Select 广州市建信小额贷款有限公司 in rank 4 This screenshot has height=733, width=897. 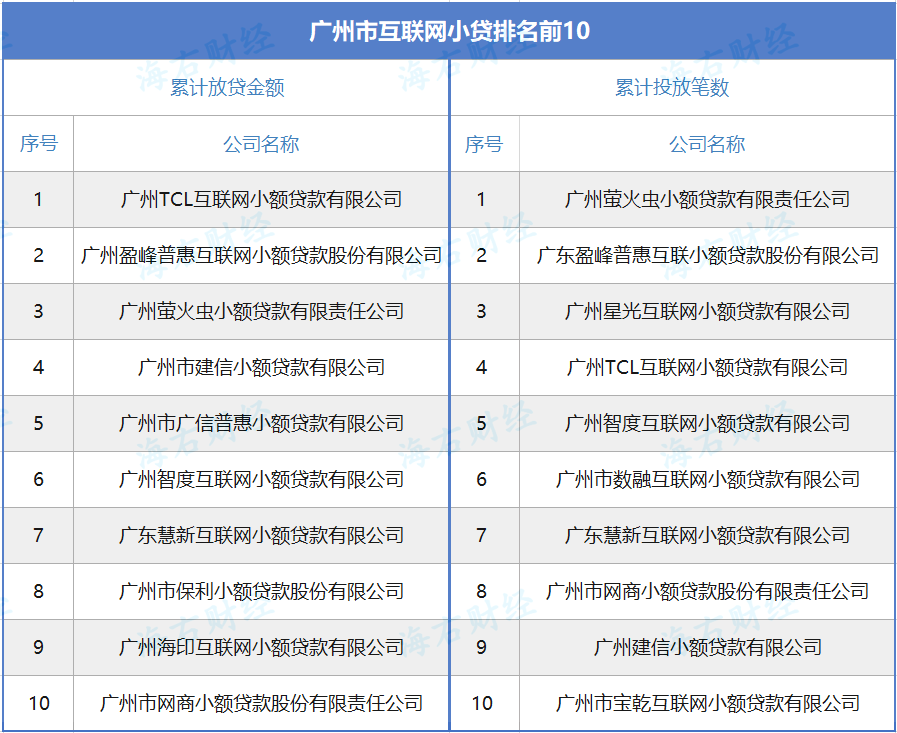[261, 367]
